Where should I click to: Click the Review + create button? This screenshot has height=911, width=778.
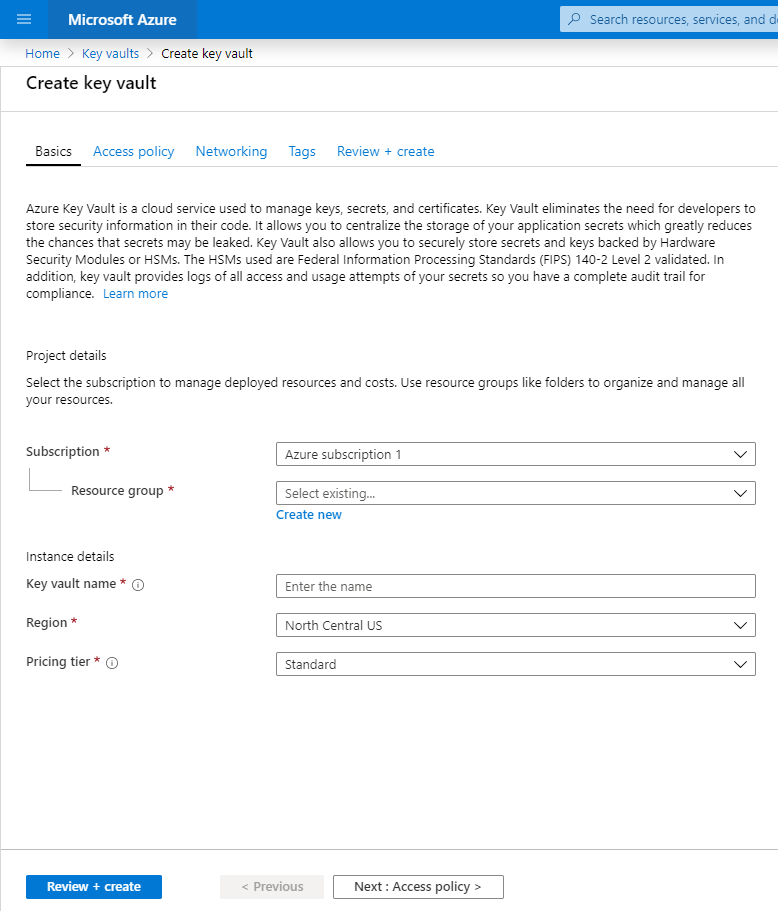click(94, 887)
